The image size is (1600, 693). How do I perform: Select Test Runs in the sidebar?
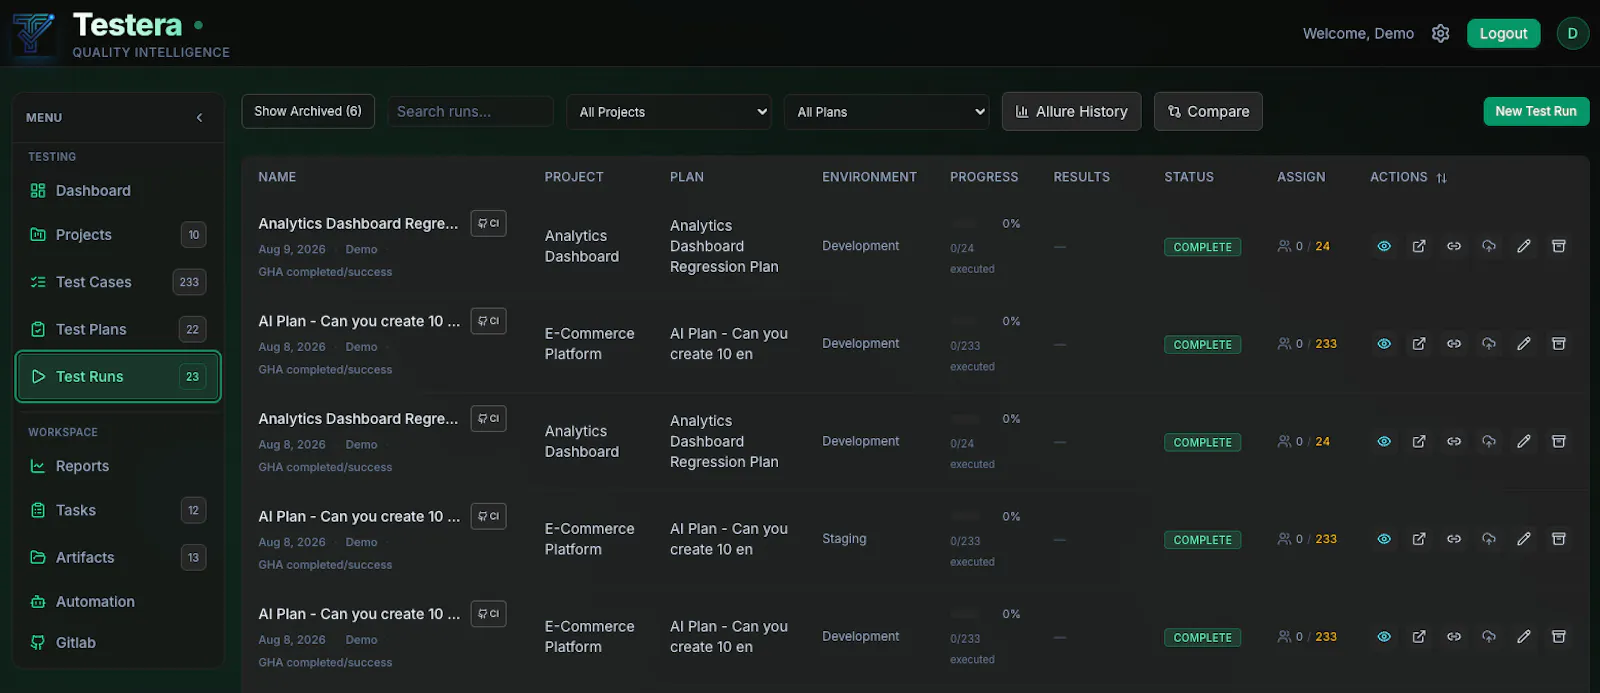click(x=118, y=376)
